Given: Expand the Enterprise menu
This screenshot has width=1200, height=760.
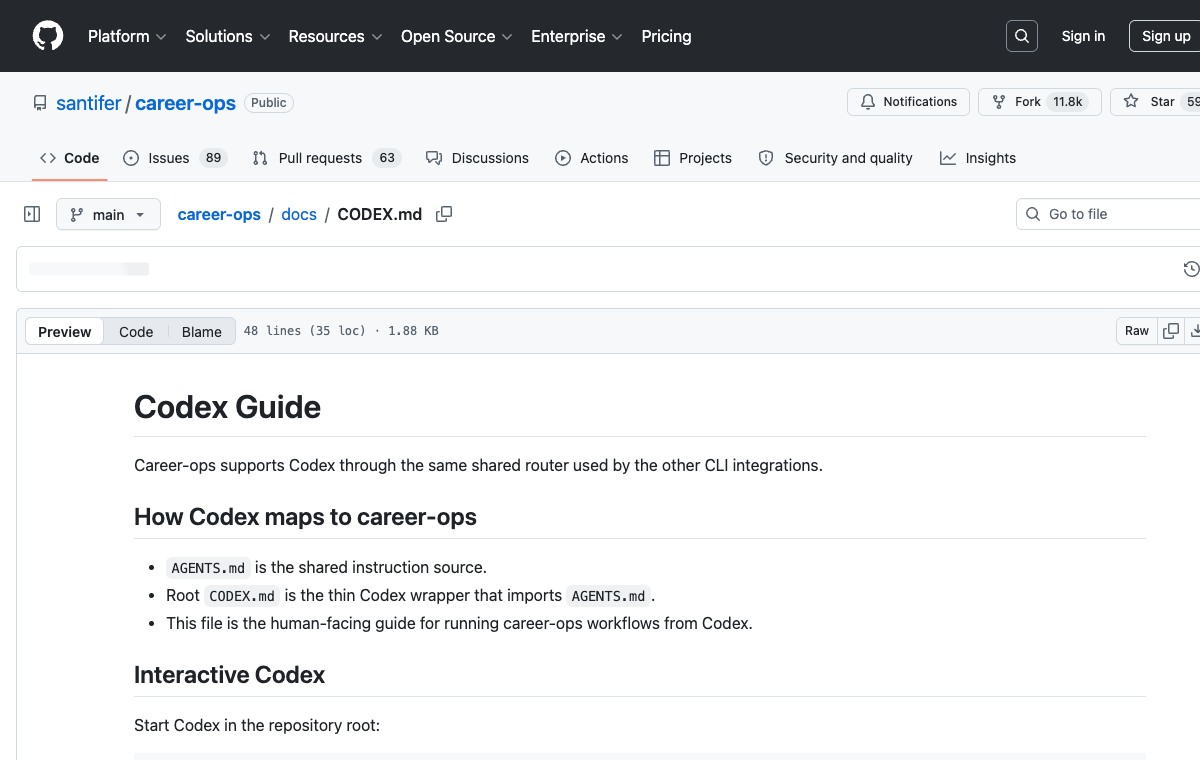Looking at the screenshot, I should pyautogui.click(x=577, y=36).
